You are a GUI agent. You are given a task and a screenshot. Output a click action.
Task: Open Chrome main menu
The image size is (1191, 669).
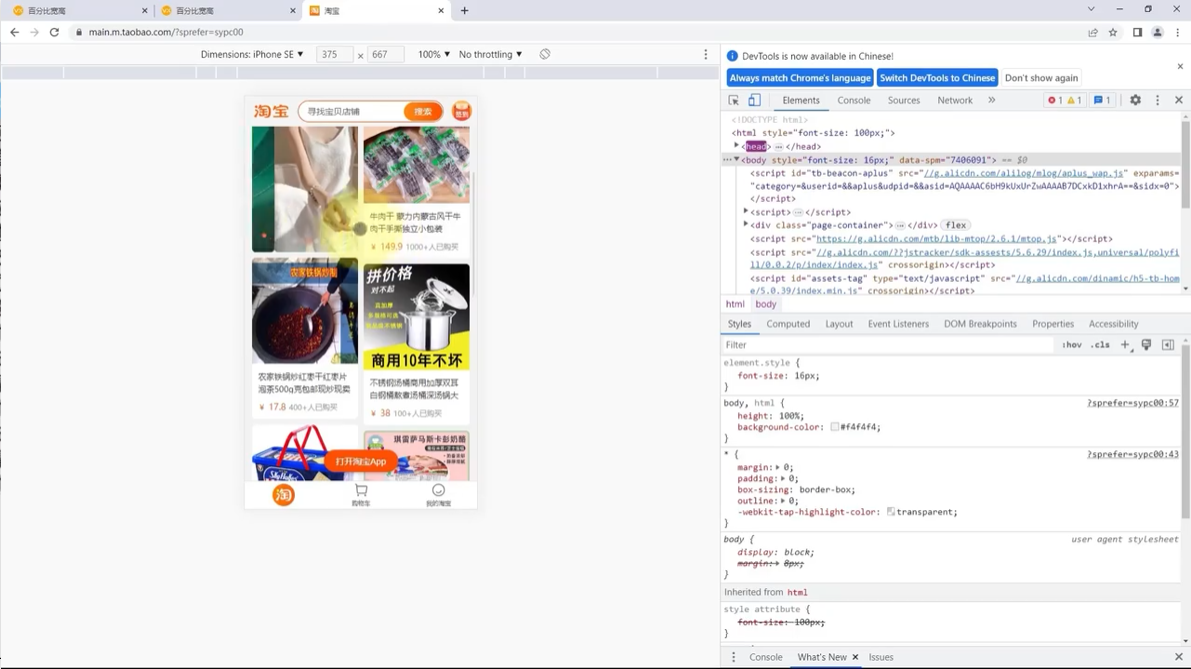[x=1178, y=33]
